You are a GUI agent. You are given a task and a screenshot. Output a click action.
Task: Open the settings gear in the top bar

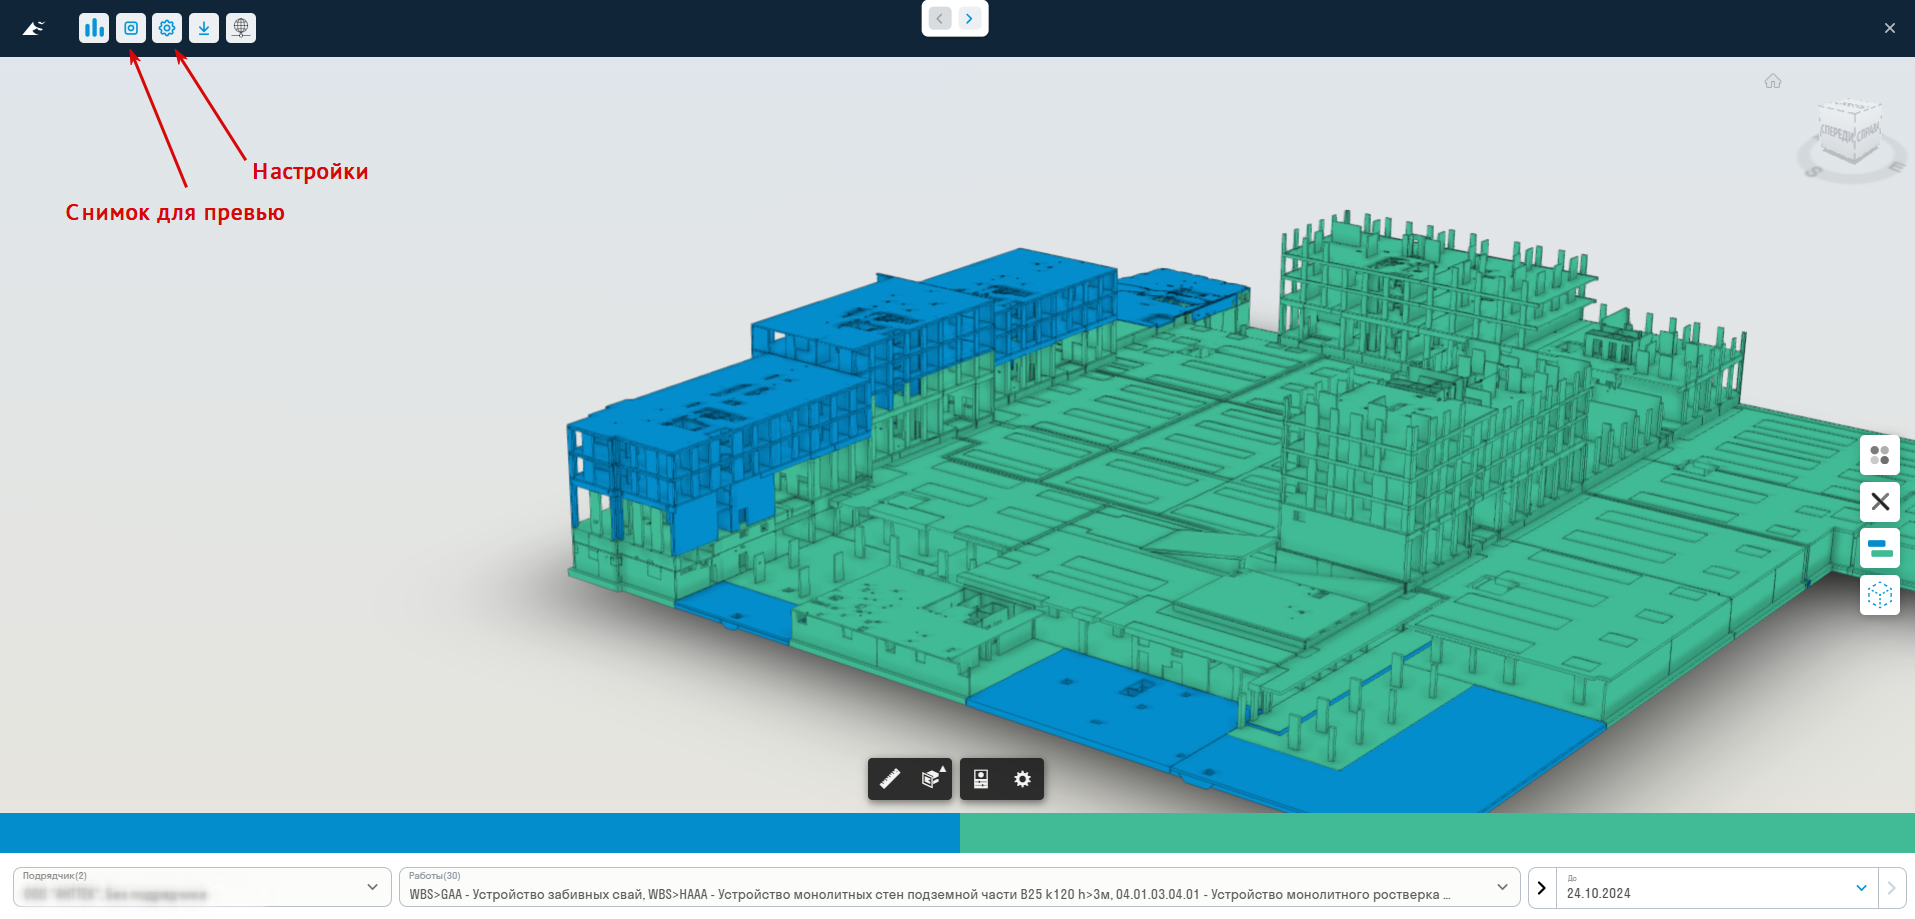click(167, 28)
